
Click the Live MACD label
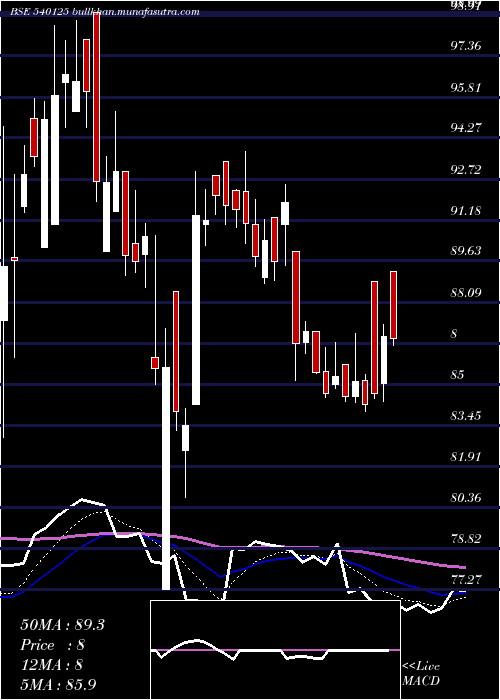click(x=421, y=674)
